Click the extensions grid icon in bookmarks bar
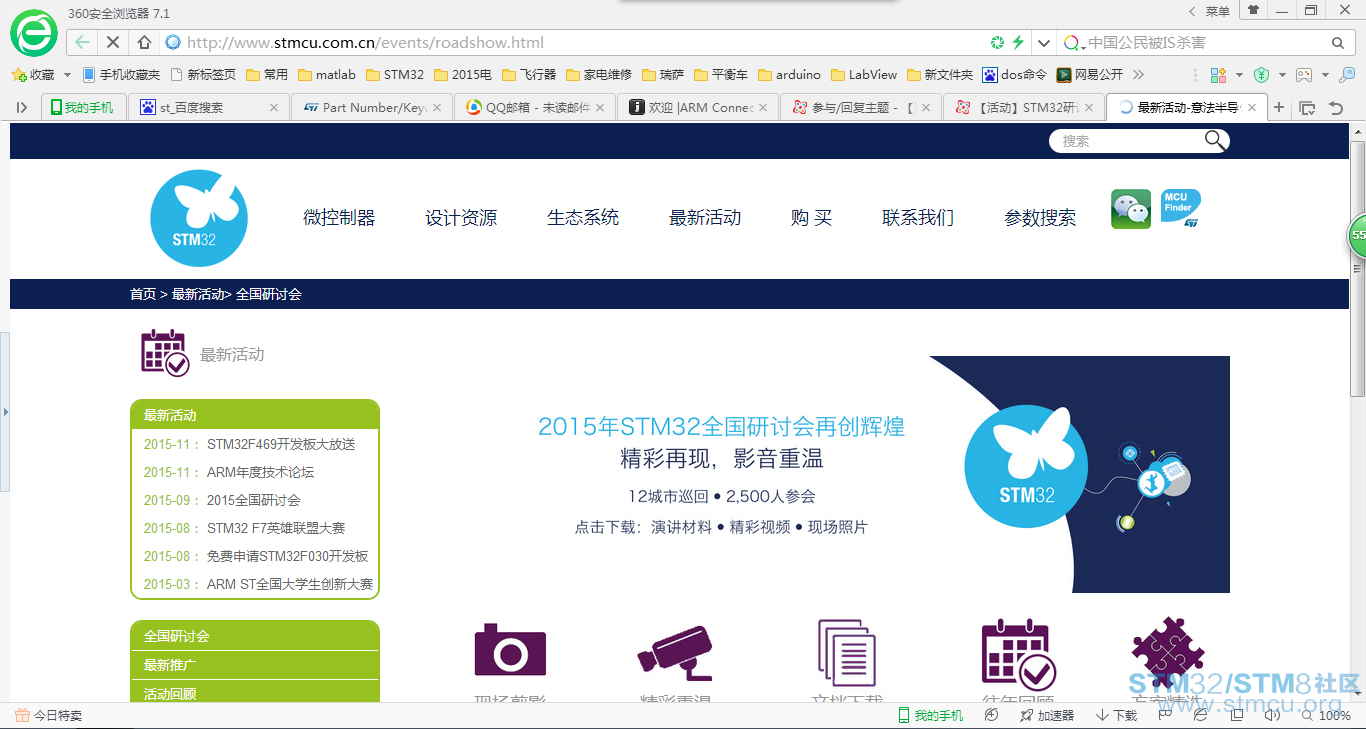This screenshot has height=729, width=1366. point(1218,75)
